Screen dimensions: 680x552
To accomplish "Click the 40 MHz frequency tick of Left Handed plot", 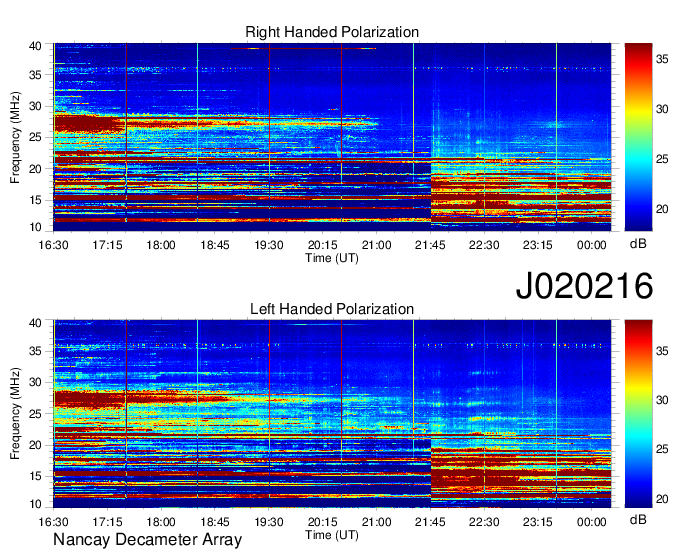I will [35, 323].
